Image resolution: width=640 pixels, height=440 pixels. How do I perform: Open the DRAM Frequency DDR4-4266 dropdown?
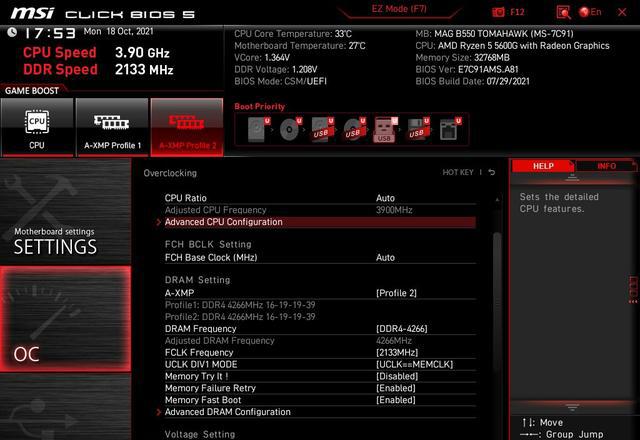(404, 328)
